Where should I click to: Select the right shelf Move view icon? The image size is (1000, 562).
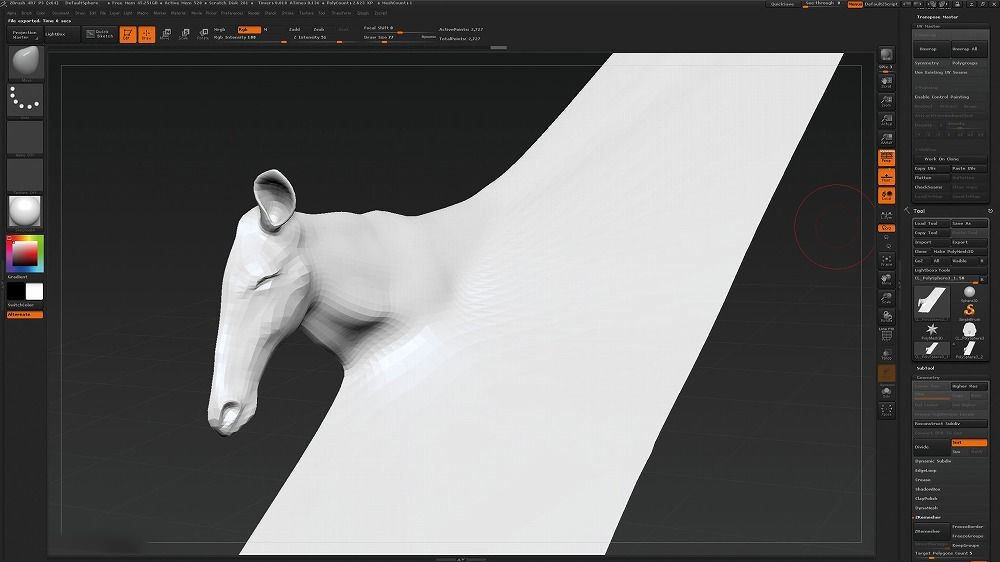[x=886, y=279]
